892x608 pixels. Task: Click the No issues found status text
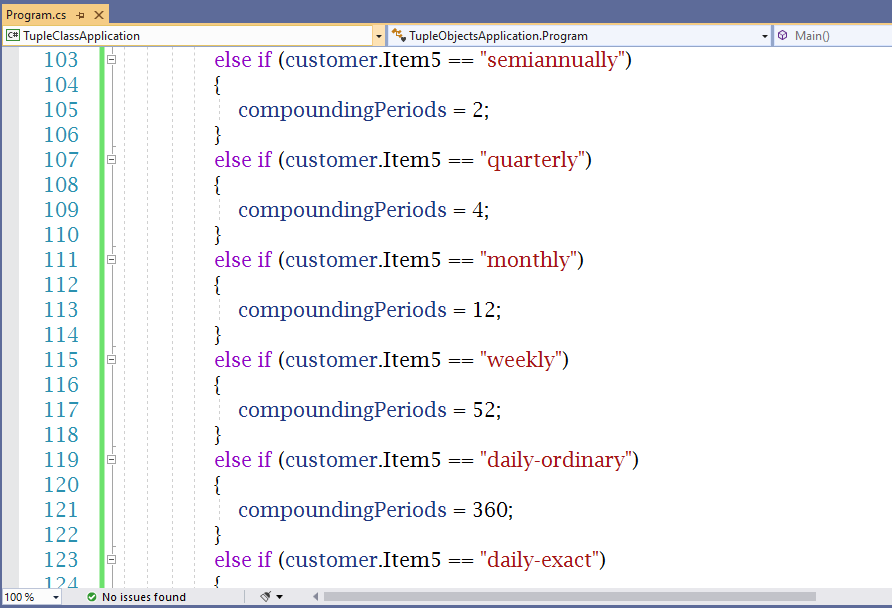[x=143, y=597]
